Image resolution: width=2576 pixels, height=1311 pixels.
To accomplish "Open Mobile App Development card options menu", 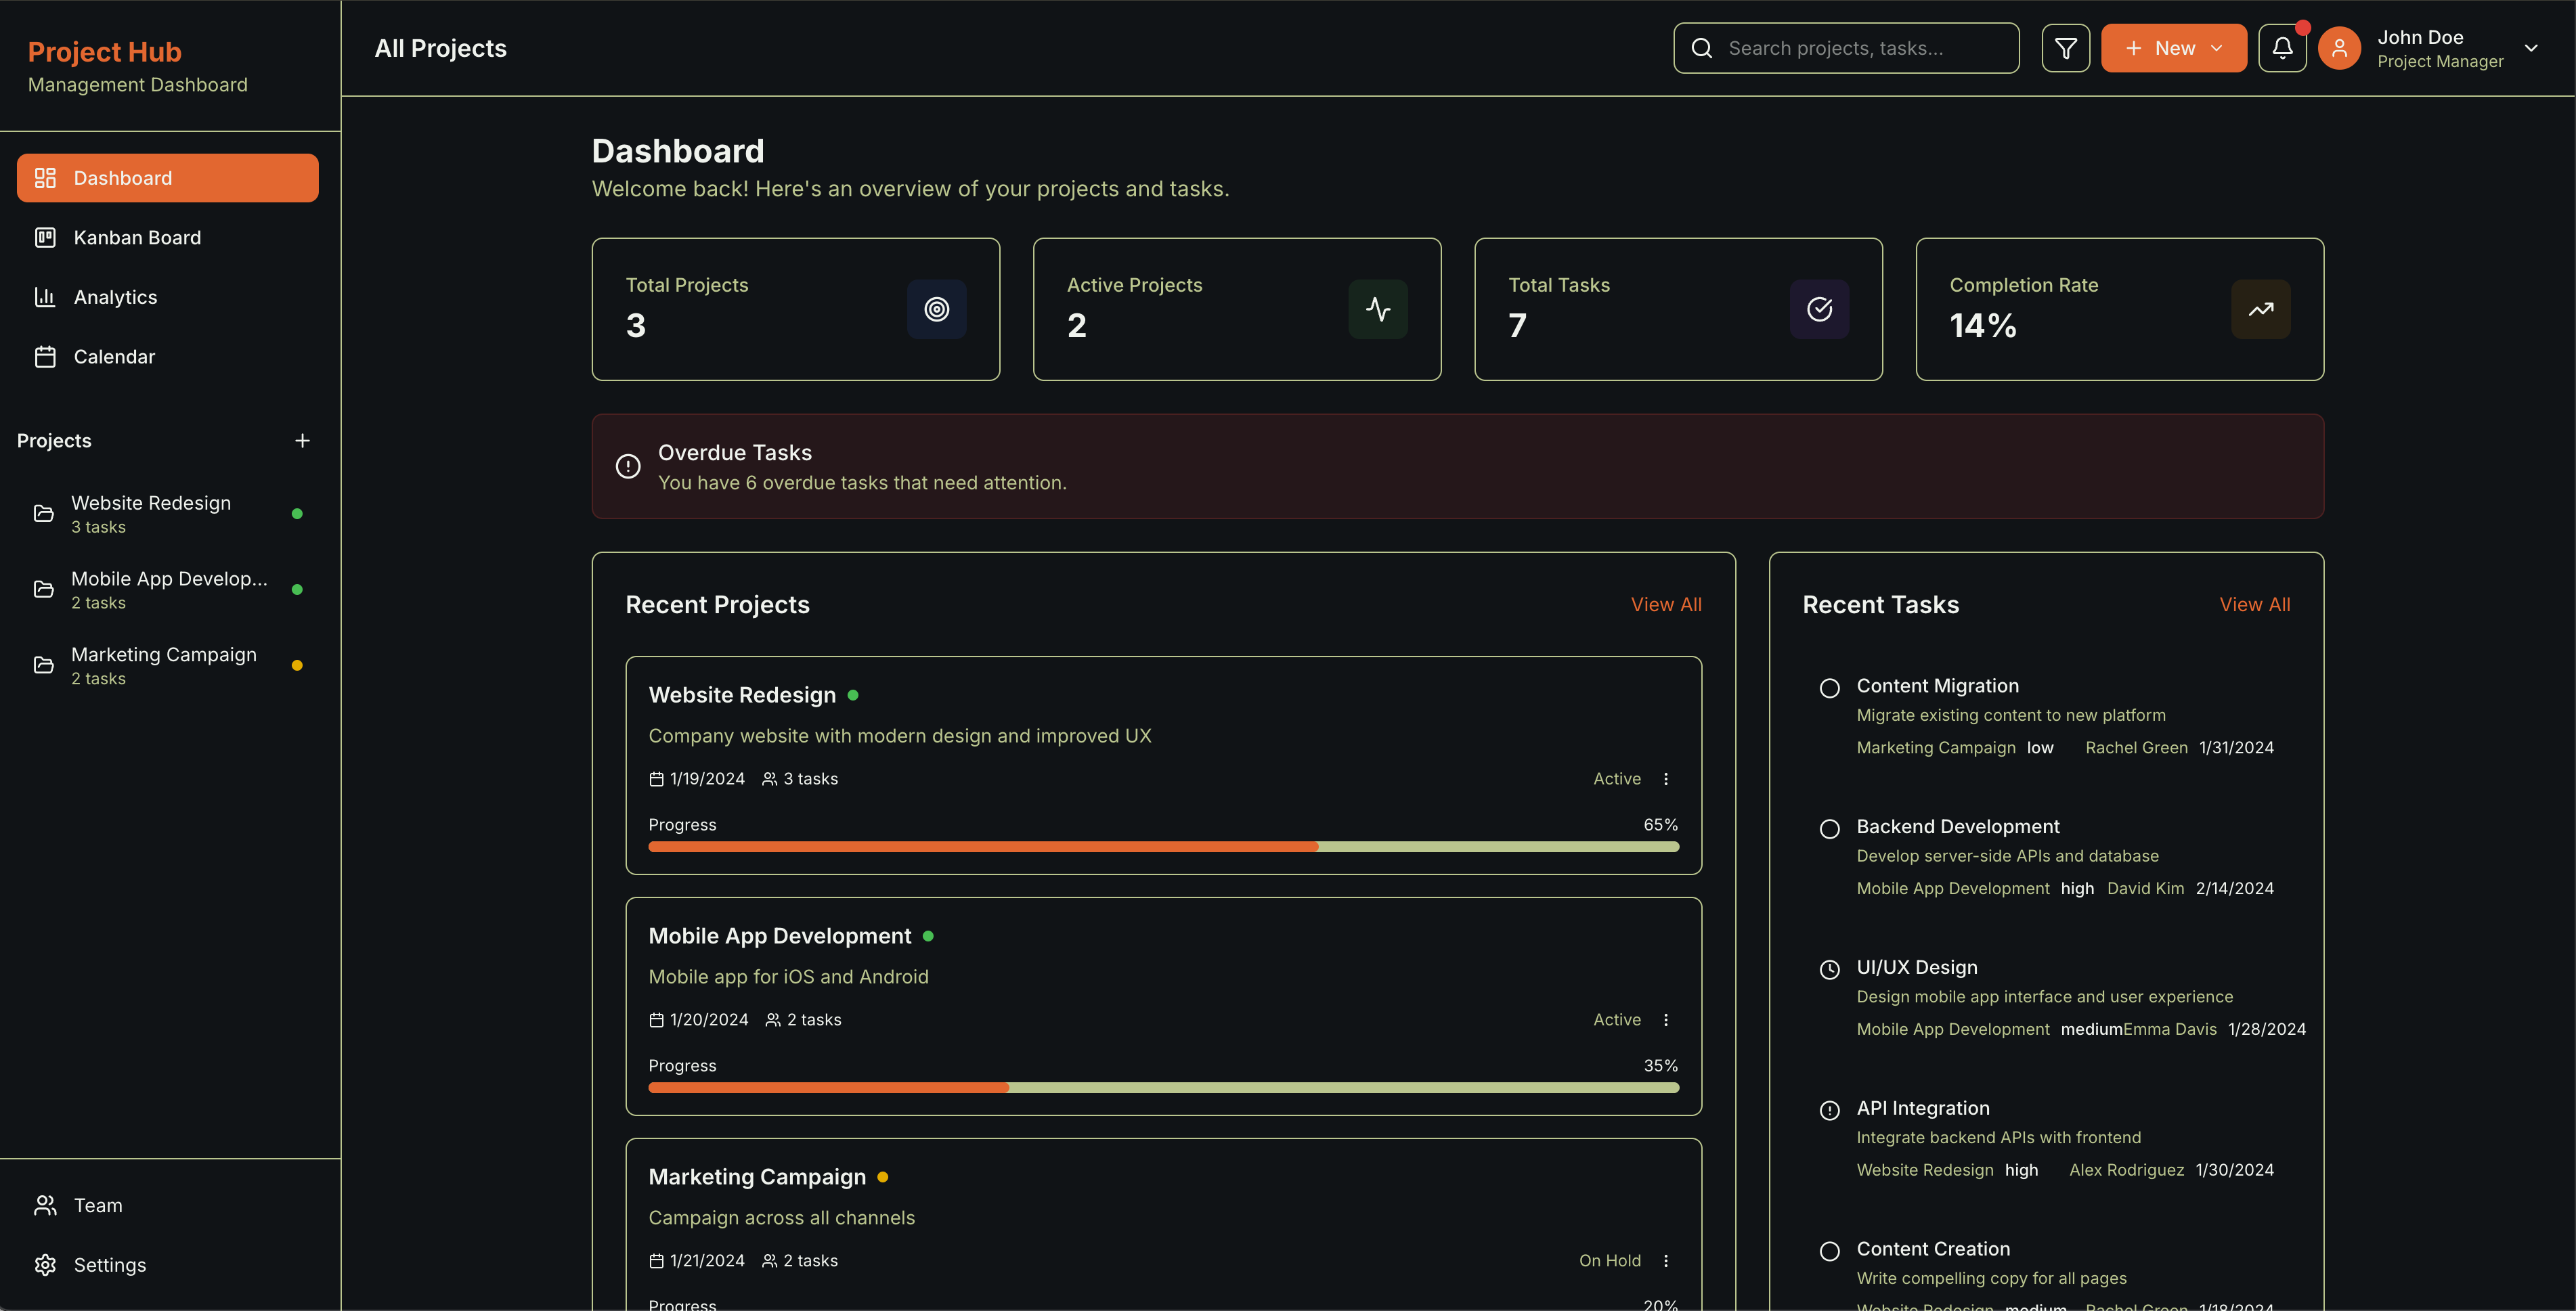I will (1665, 1020).
